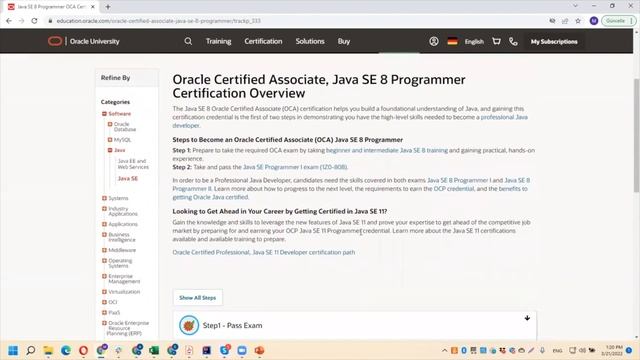Open Opera browser from taskbar

coord(83,351)
